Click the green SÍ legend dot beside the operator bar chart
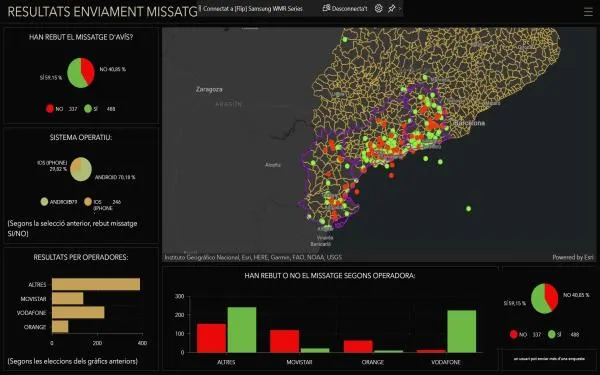 click(551, 334)
